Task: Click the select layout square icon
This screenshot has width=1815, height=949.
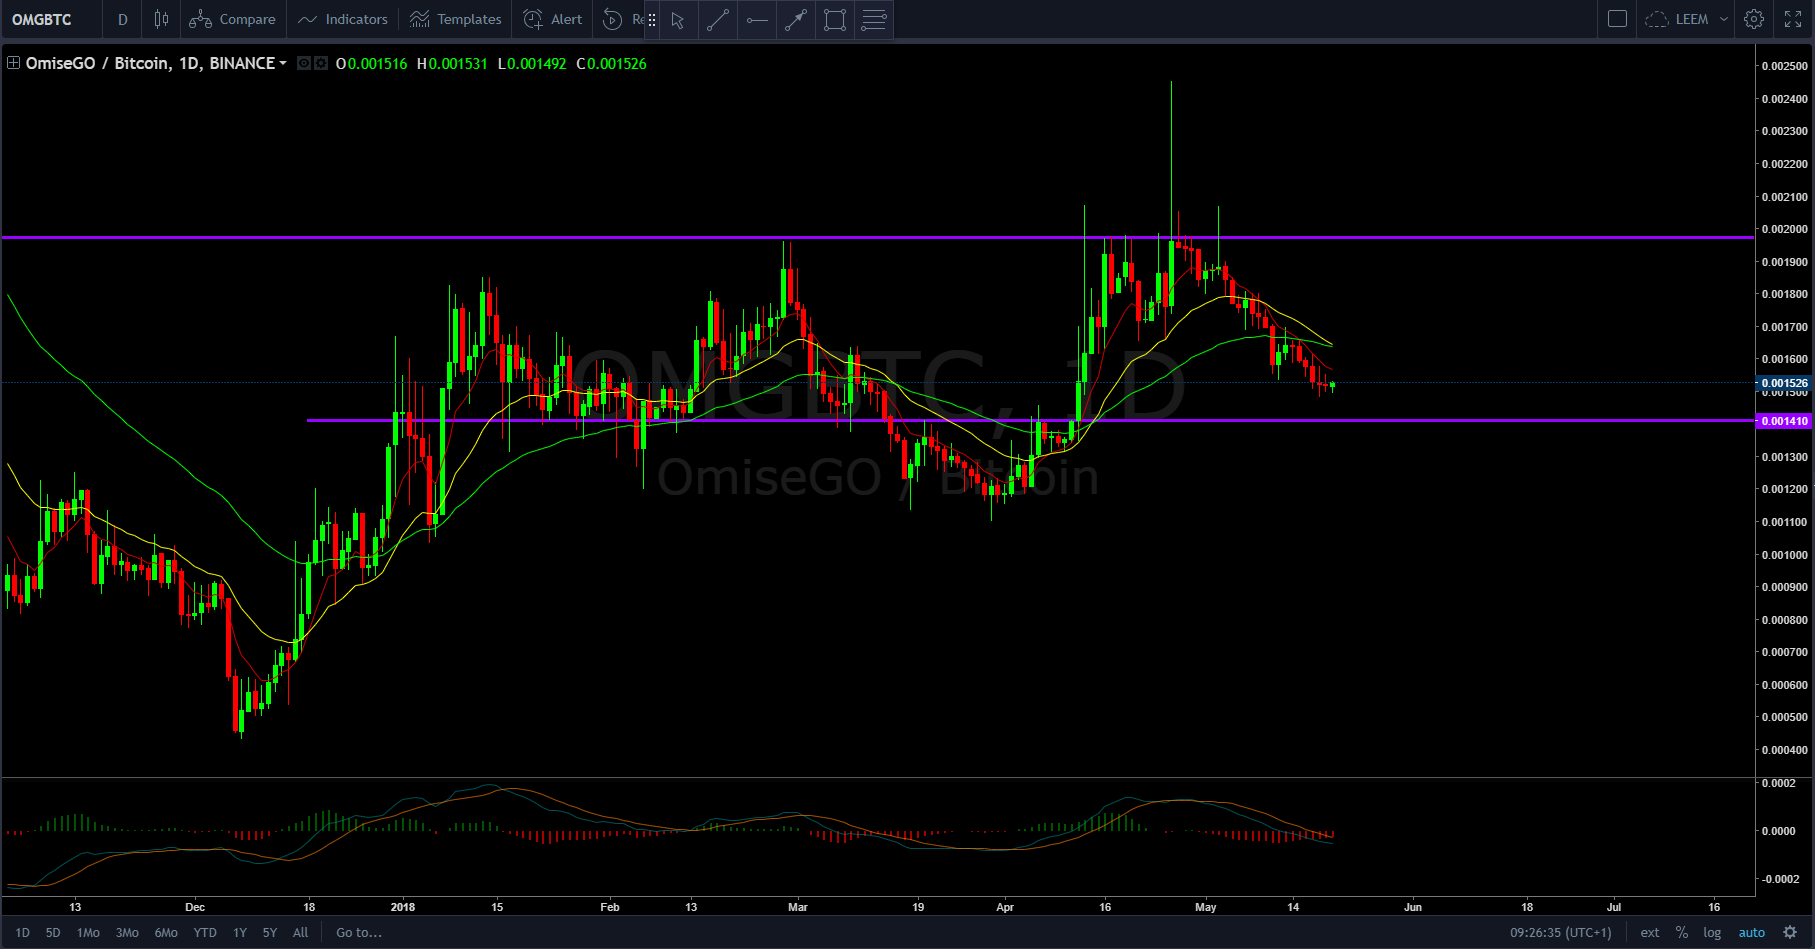Action: 1617,19
